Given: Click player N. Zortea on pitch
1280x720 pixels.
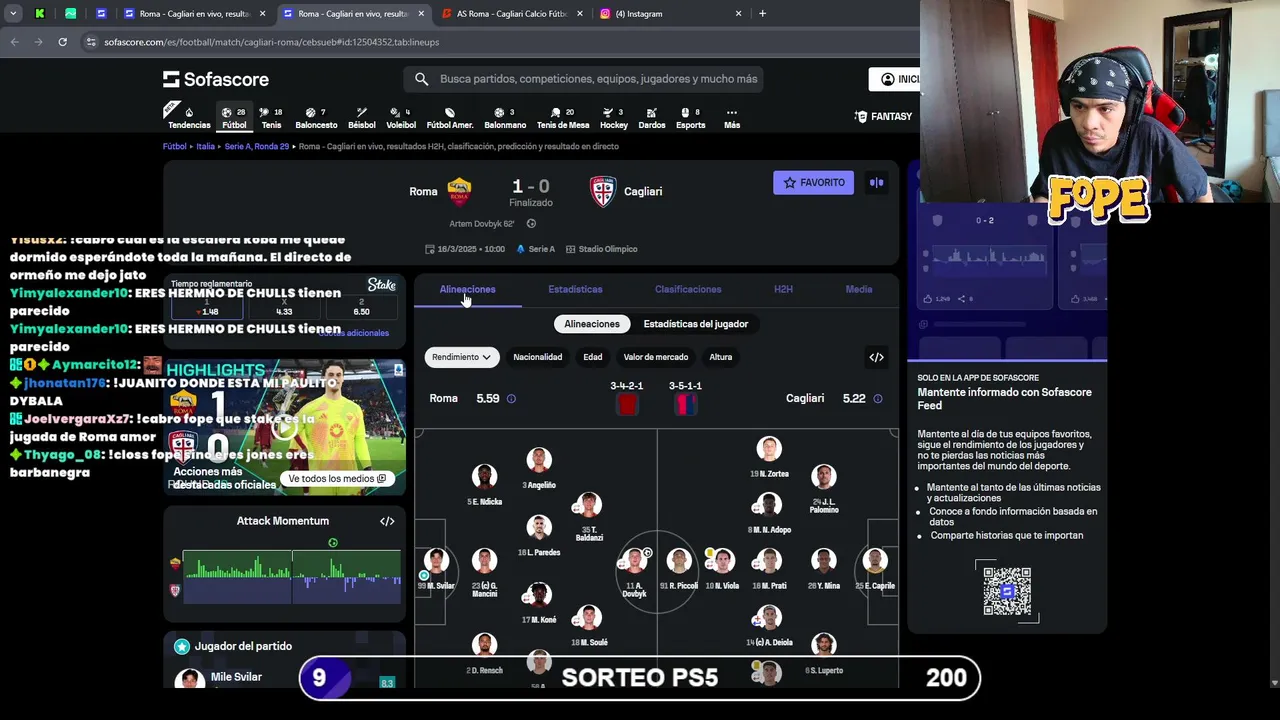Looking at the screenshot, I should coord(769,456).
